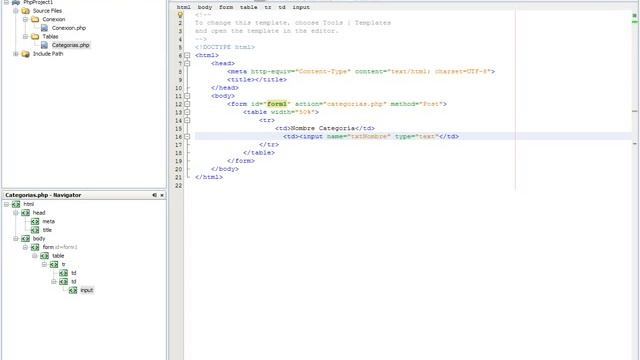Image resolution: width=640 pixels, height=360 pixels.
Task: Collapse the PhpProject1 project node
Action: tap(6, 2)
